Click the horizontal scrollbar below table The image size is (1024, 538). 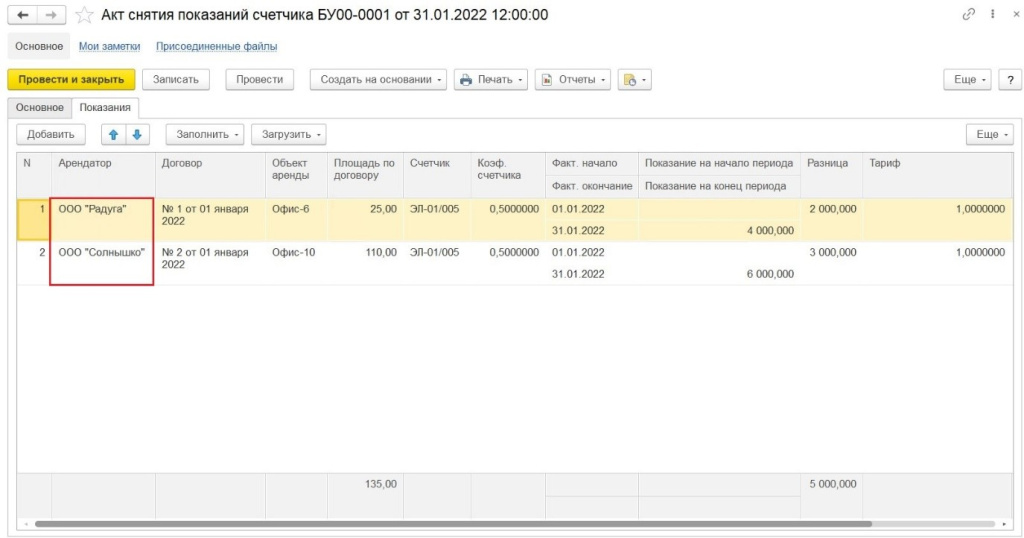pos(450,524)
